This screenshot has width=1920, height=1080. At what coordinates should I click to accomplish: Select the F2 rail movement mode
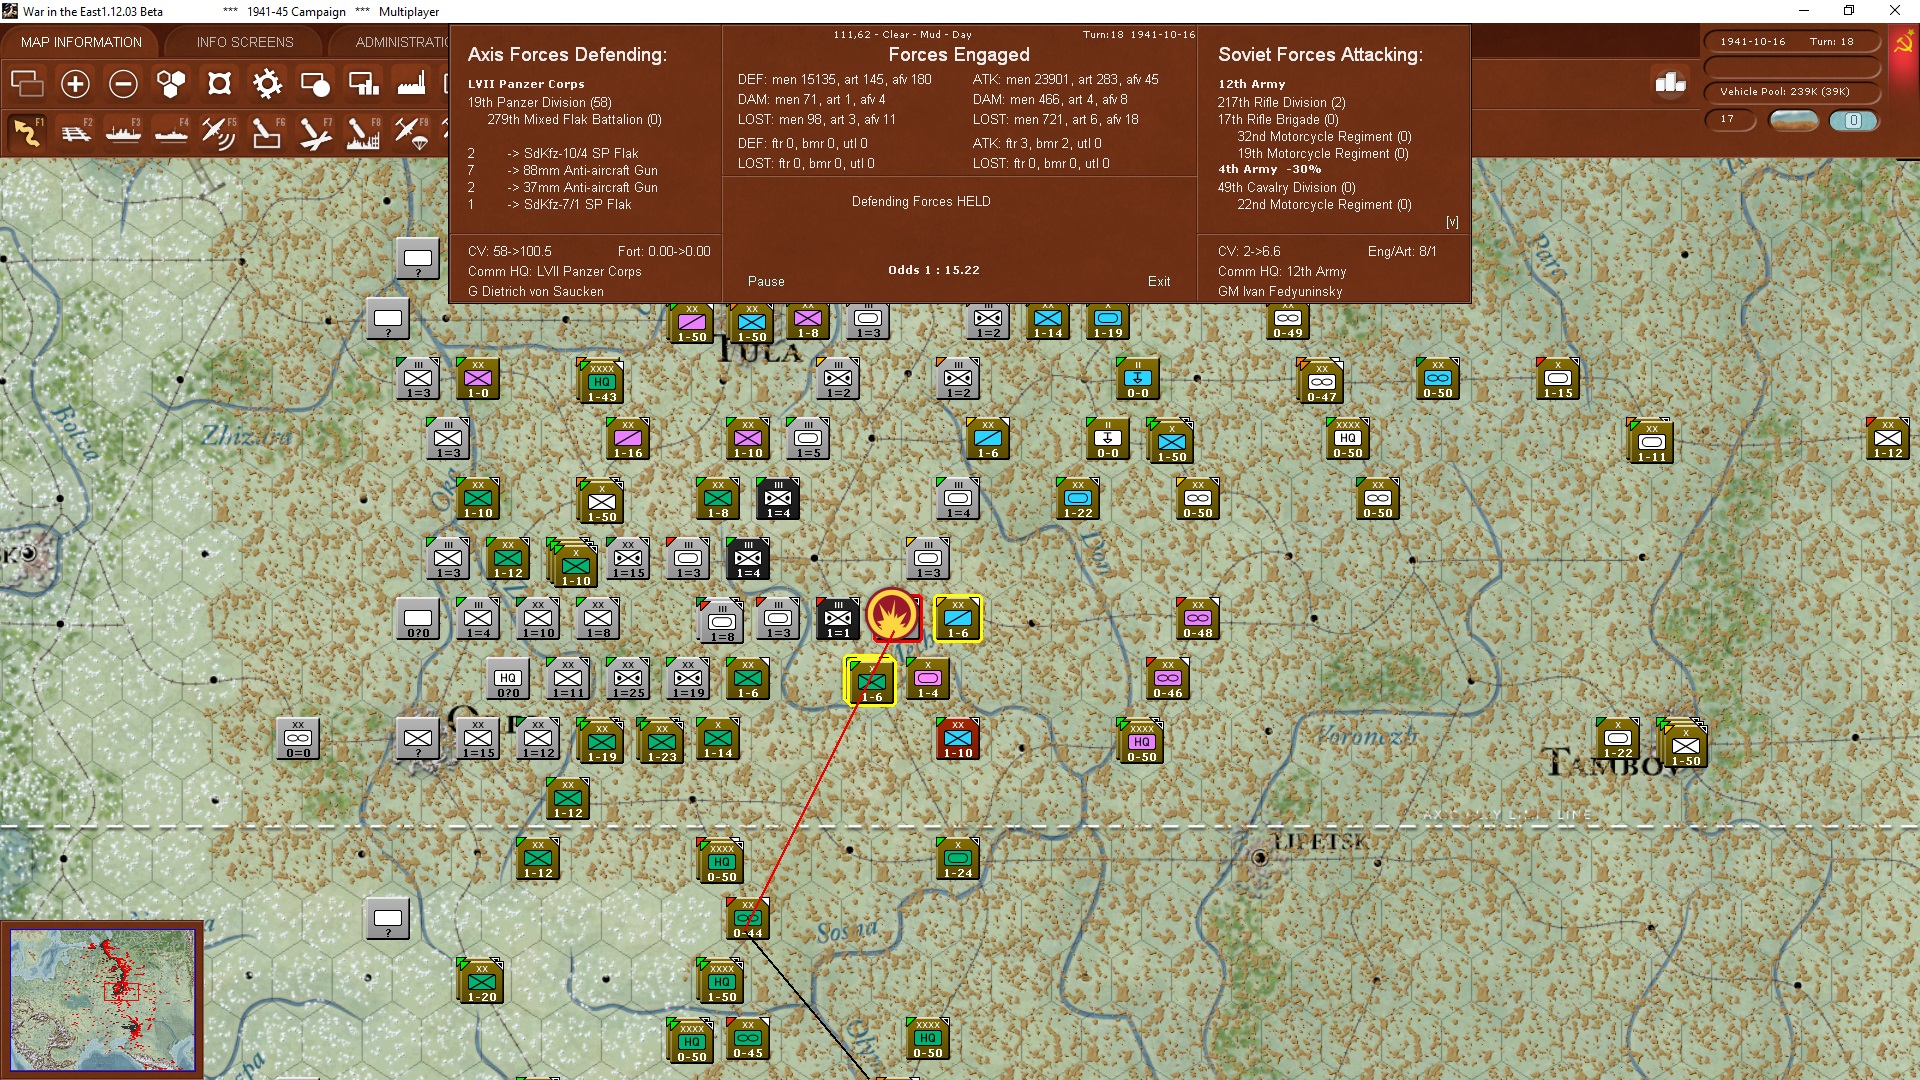[x=75, y=132]
